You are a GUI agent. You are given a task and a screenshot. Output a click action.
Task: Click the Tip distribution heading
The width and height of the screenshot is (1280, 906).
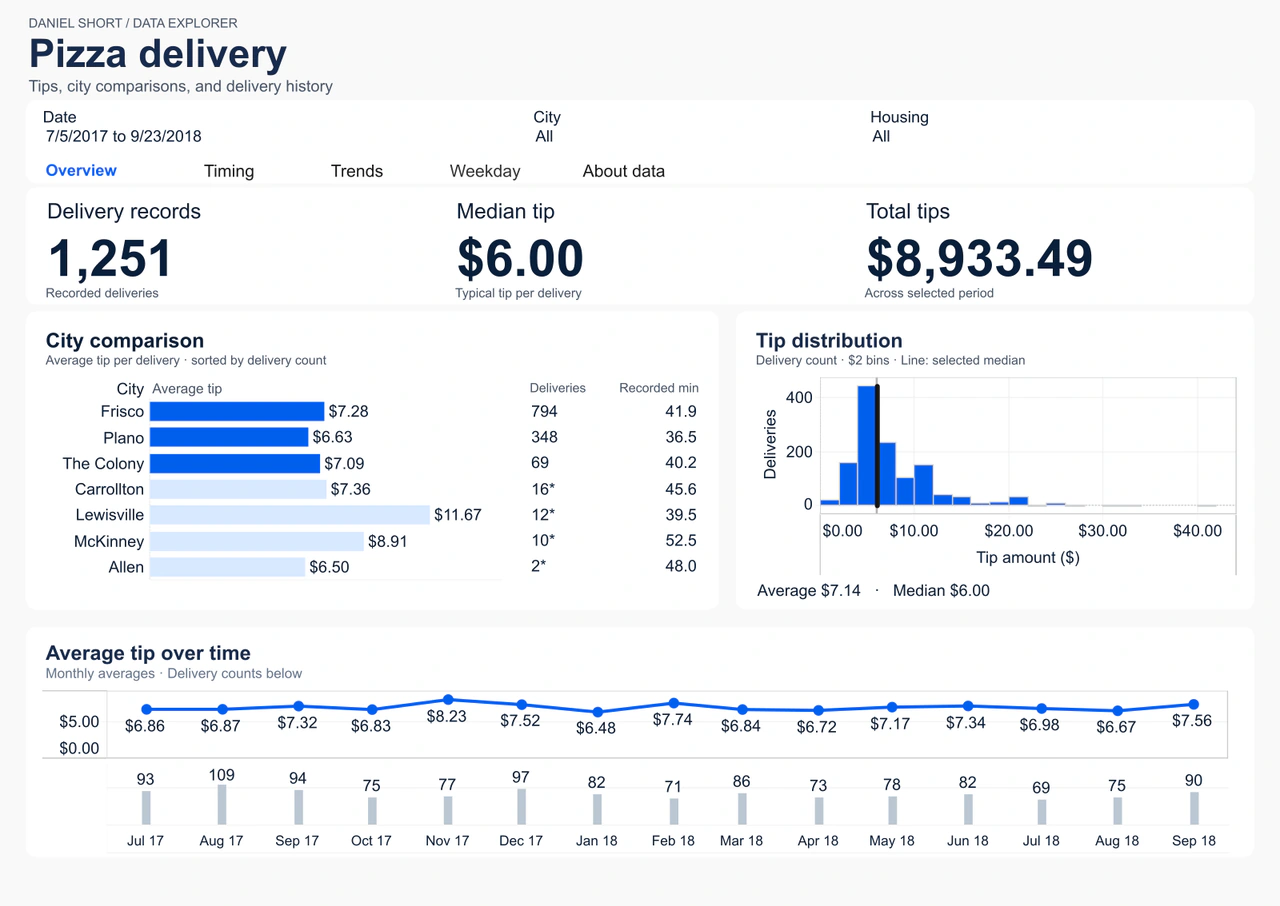click(829, 341)
